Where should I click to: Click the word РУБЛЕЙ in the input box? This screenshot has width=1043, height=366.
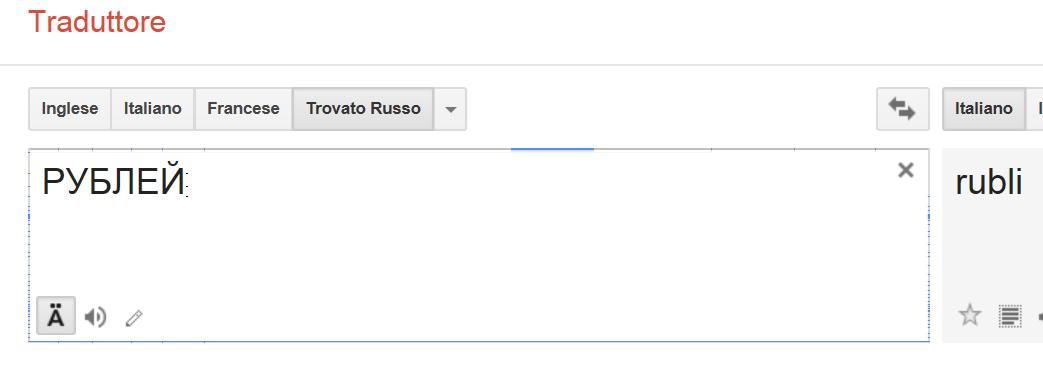coord(113,182)
